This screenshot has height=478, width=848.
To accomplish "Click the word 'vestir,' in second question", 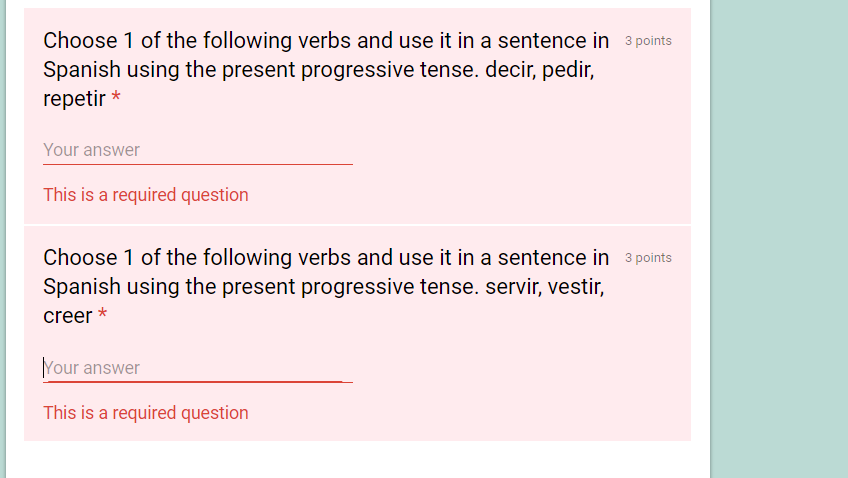I will click(576, 287).
